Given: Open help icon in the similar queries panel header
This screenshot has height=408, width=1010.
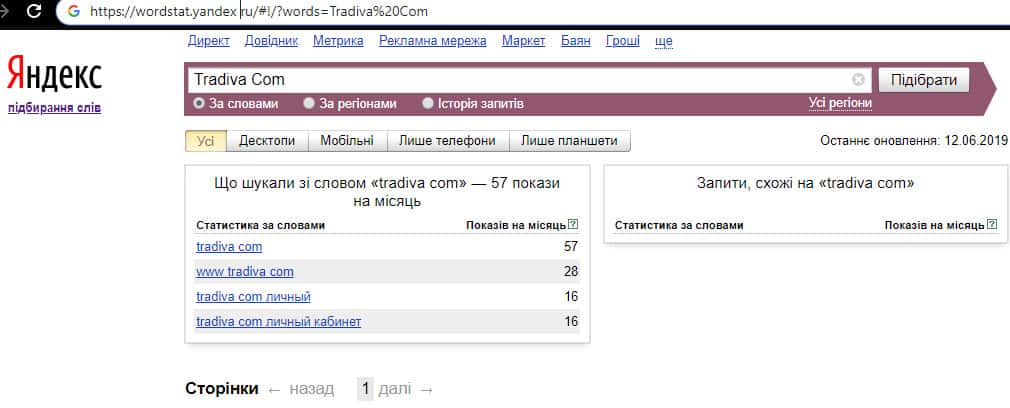Looking at the screenshot, I should coord(992,225).
